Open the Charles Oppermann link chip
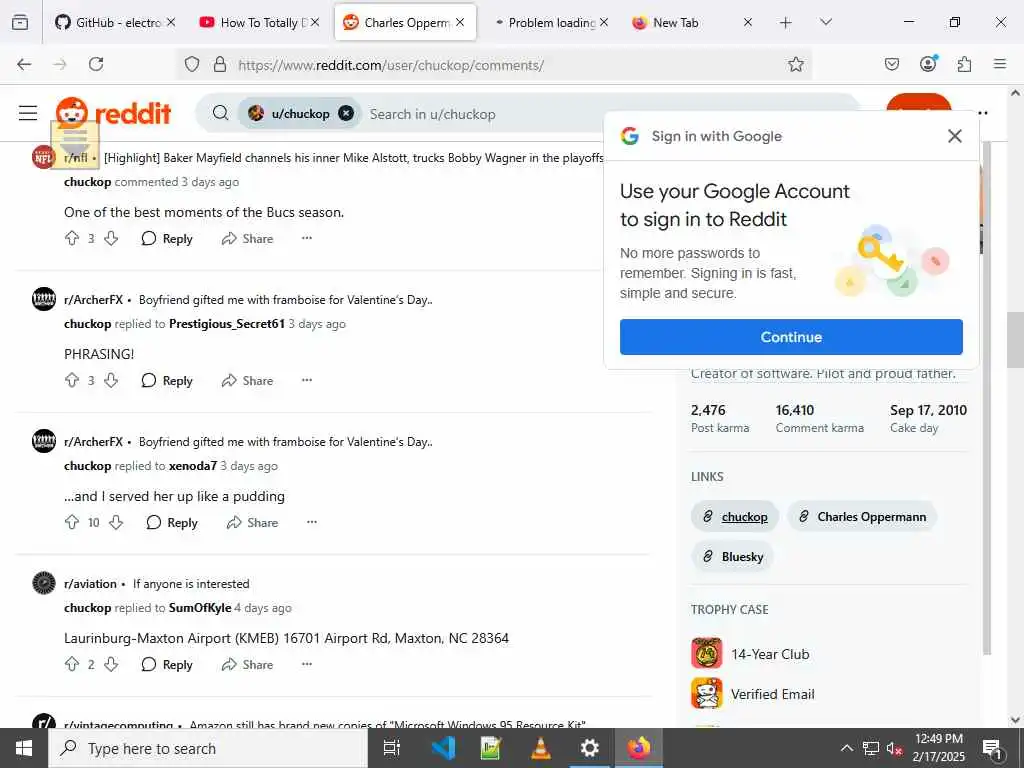The width and height of the screenshot is (1024, 768). [862, 517]
